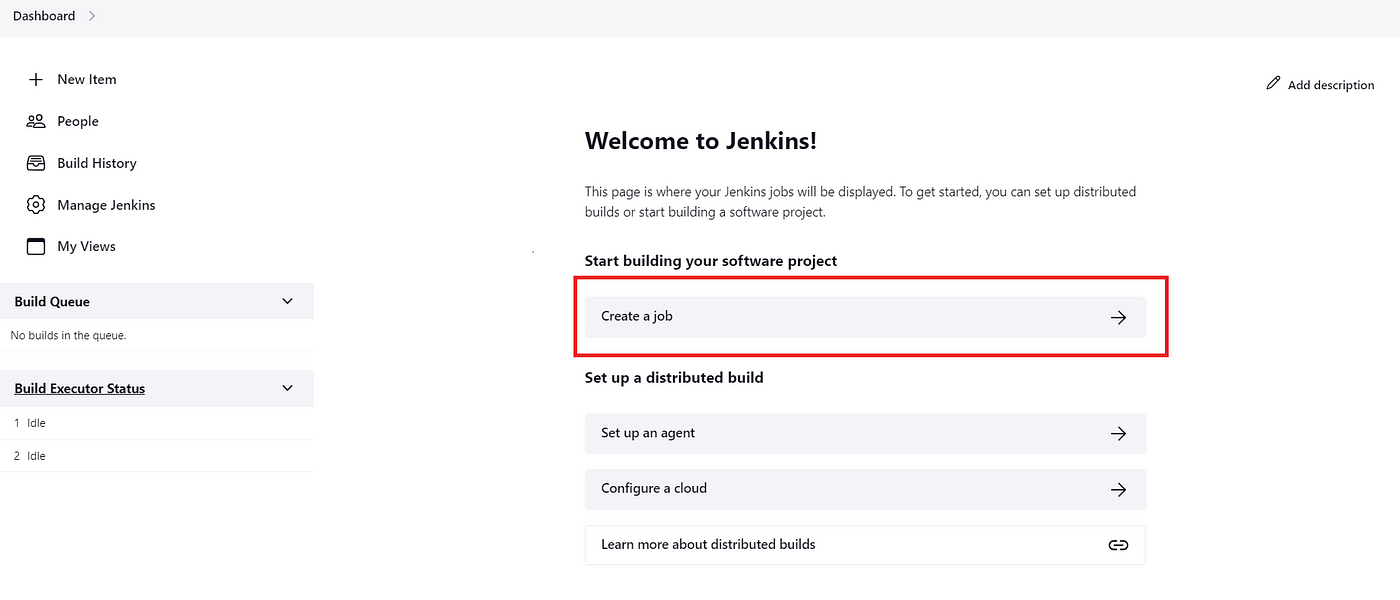Click the arrow icon on Configure a cloud
The image size is (1400, 600).
[1119, 490]
